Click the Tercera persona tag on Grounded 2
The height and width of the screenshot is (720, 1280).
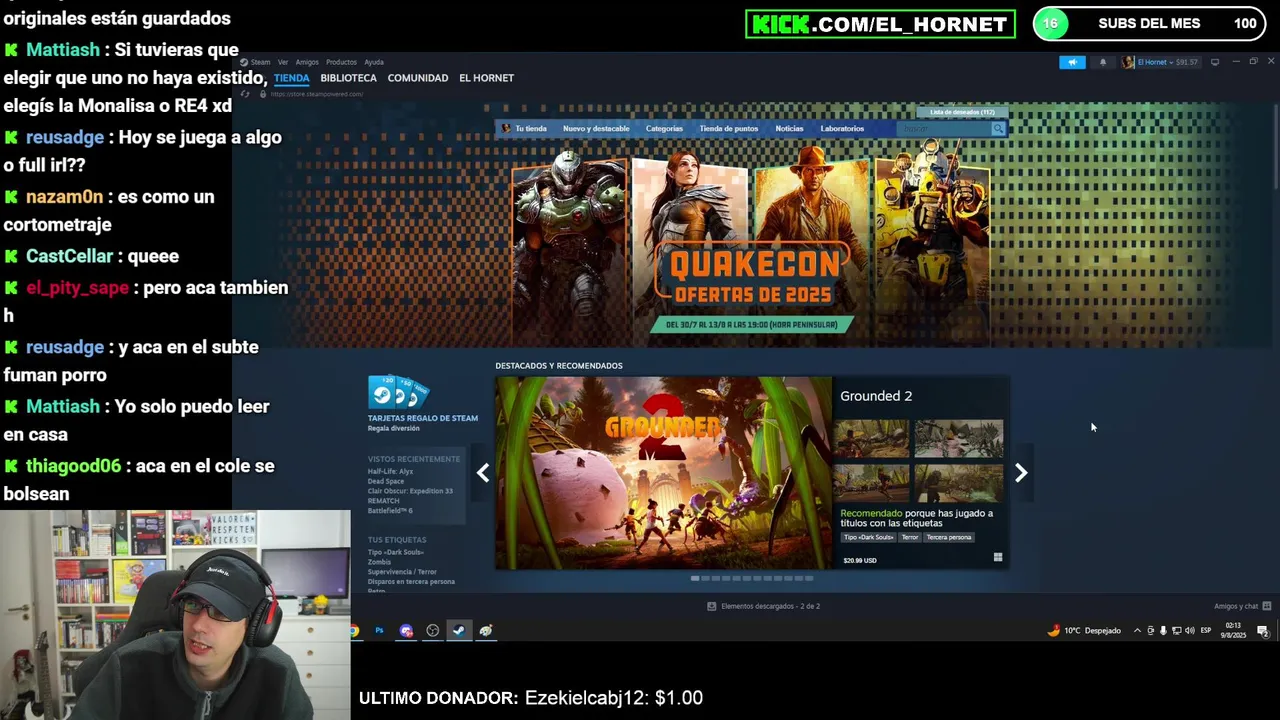coord(948,537)
